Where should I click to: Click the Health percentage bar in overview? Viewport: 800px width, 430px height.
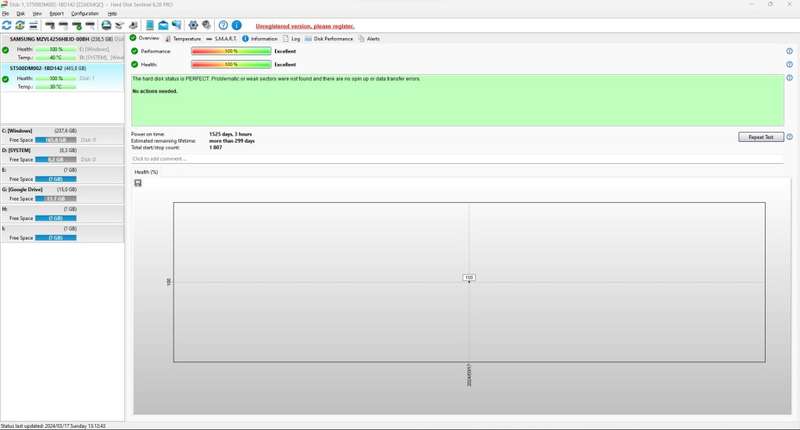coord(231,64)
